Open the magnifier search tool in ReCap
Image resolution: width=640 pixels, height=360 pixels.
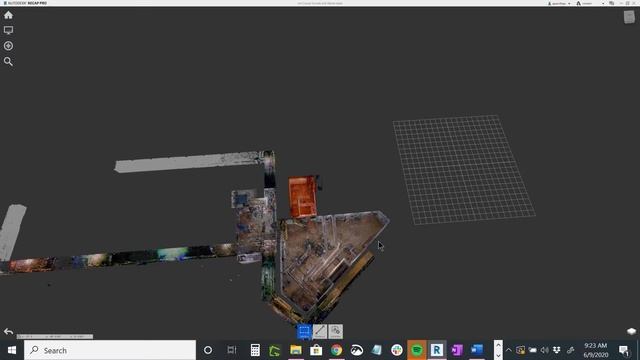tap(8, 62)
